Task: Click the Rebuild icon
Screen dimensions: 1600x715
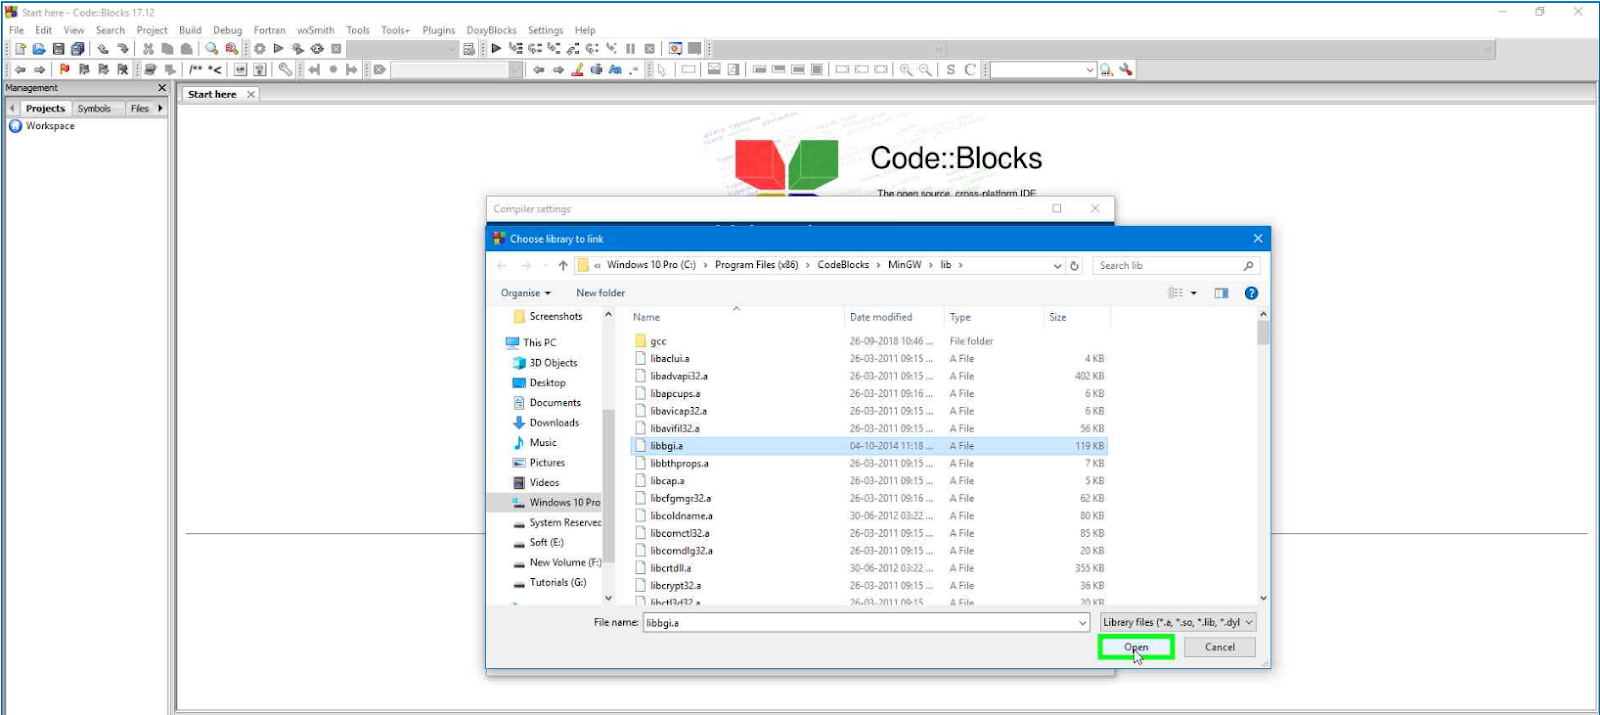Action: [317, 49]
